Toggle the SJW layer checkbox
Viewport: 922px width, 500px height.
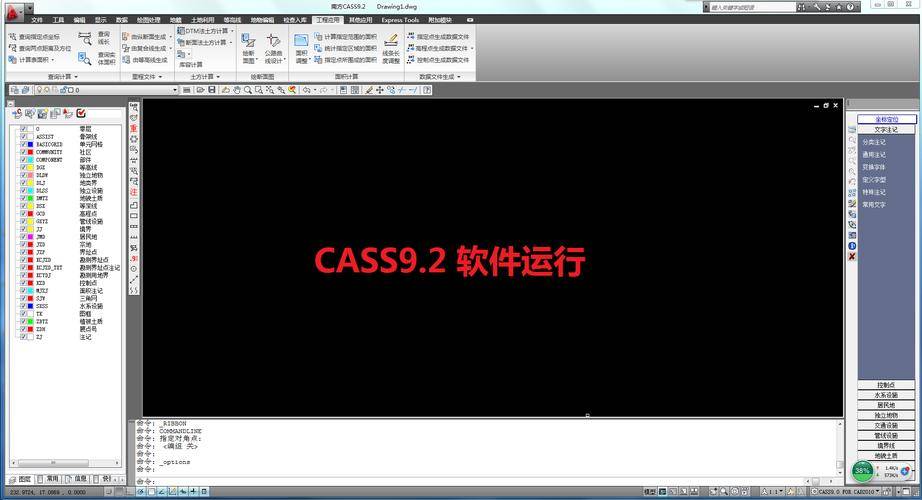[24, 299]
